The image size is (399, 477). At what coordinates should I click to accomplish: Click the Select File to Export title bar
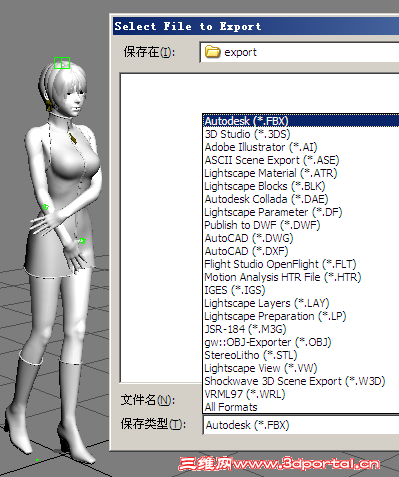(x=256, y=26)
